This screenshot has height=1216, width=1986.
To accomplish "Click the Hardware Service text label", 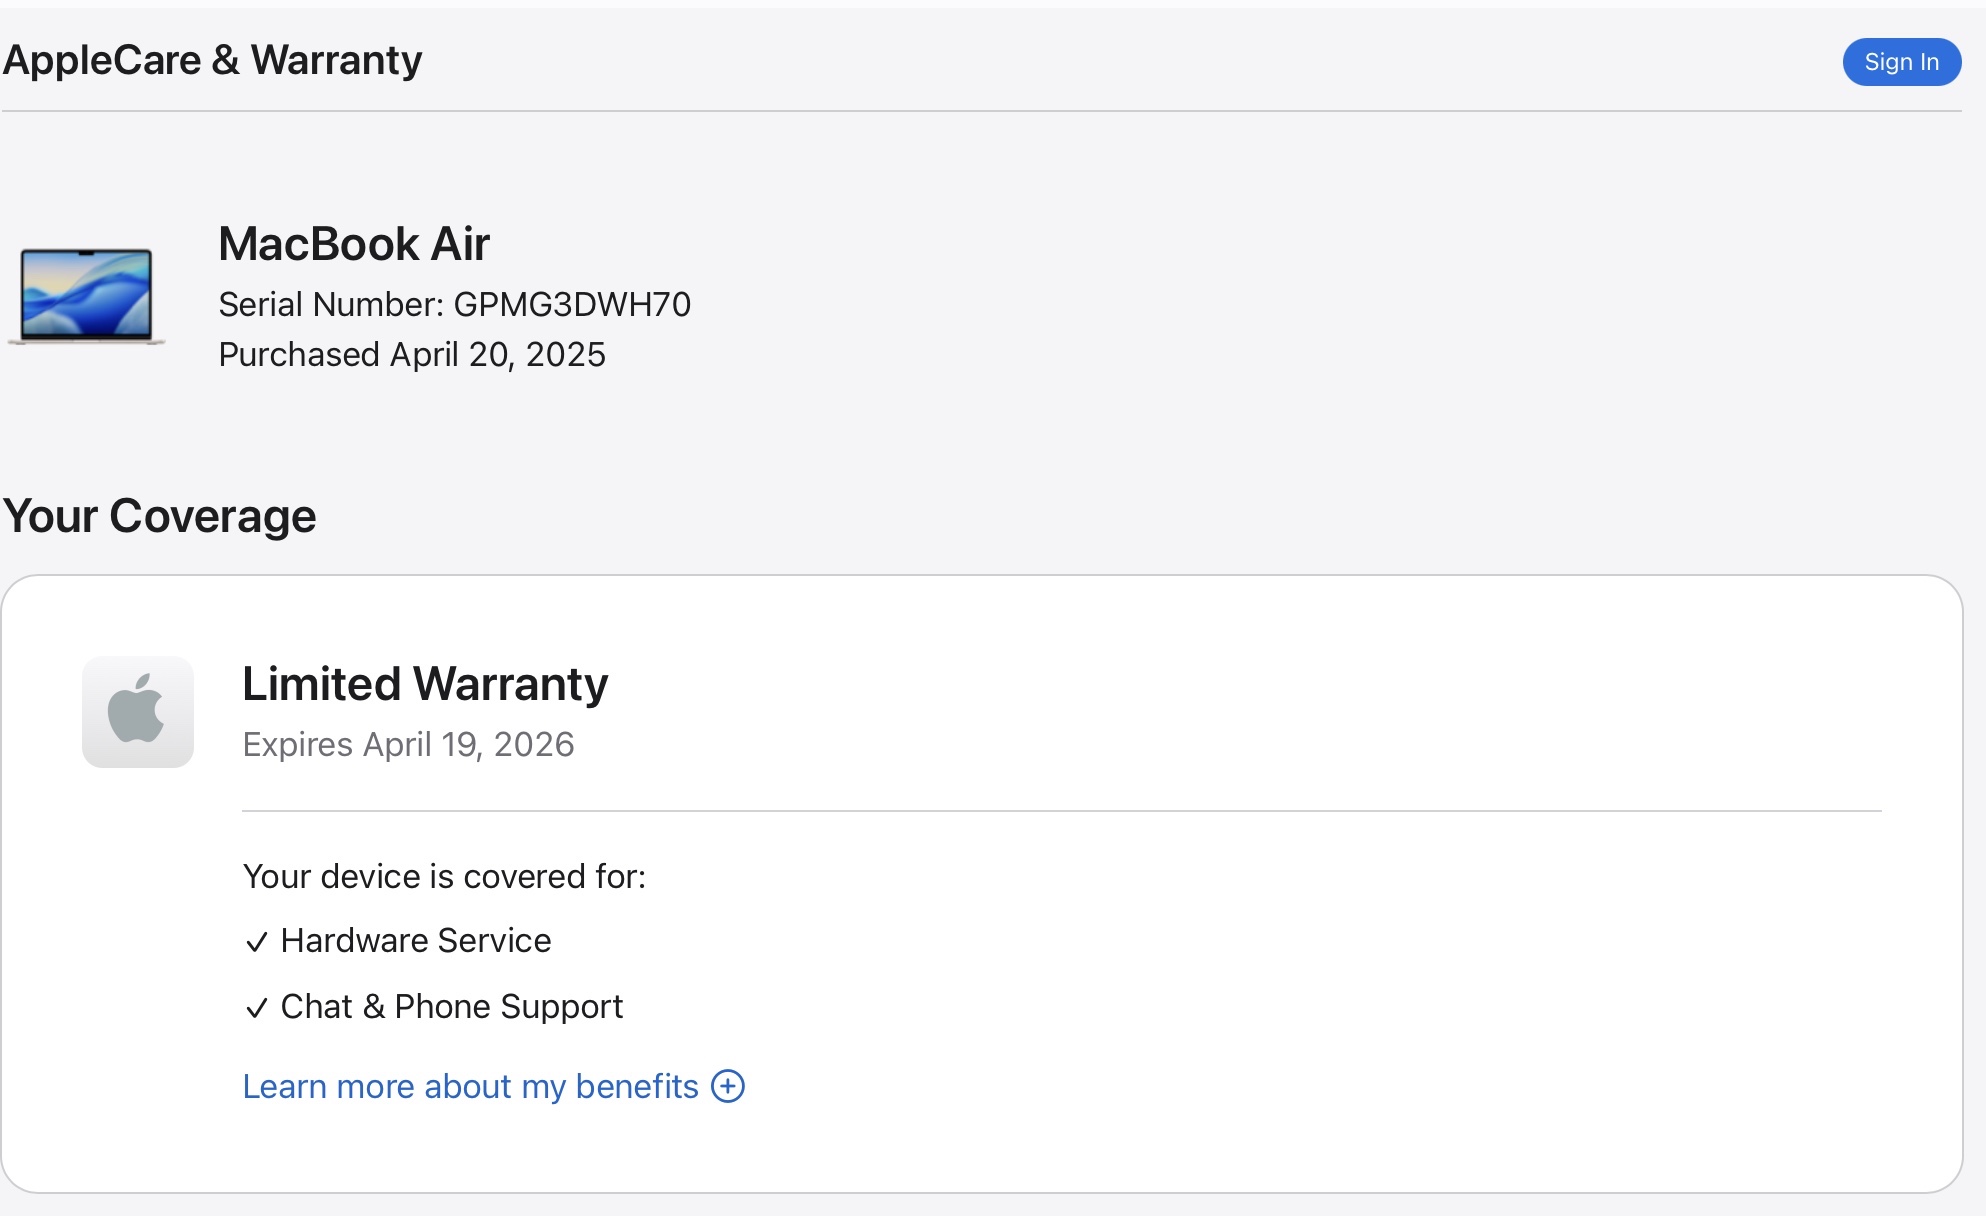I will (416, 940).
